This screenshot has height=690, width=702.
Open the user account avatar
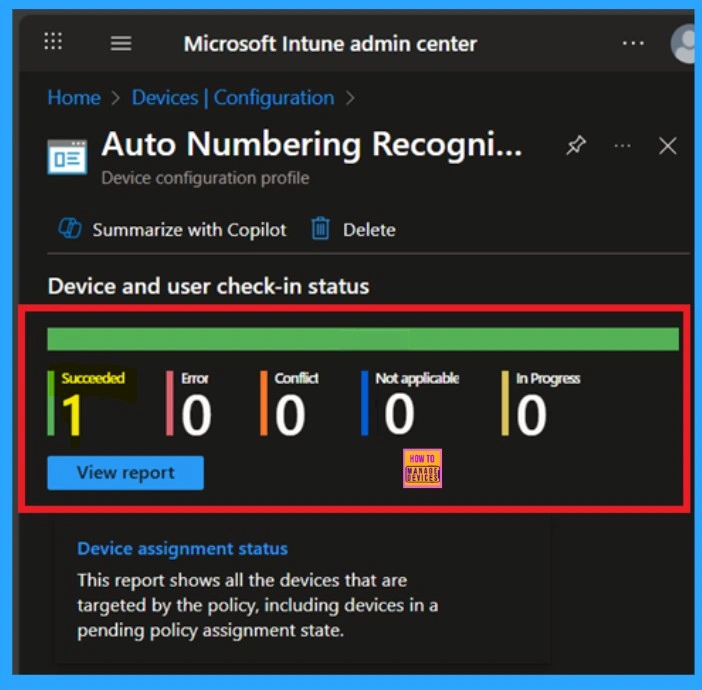tap(685, 43)
